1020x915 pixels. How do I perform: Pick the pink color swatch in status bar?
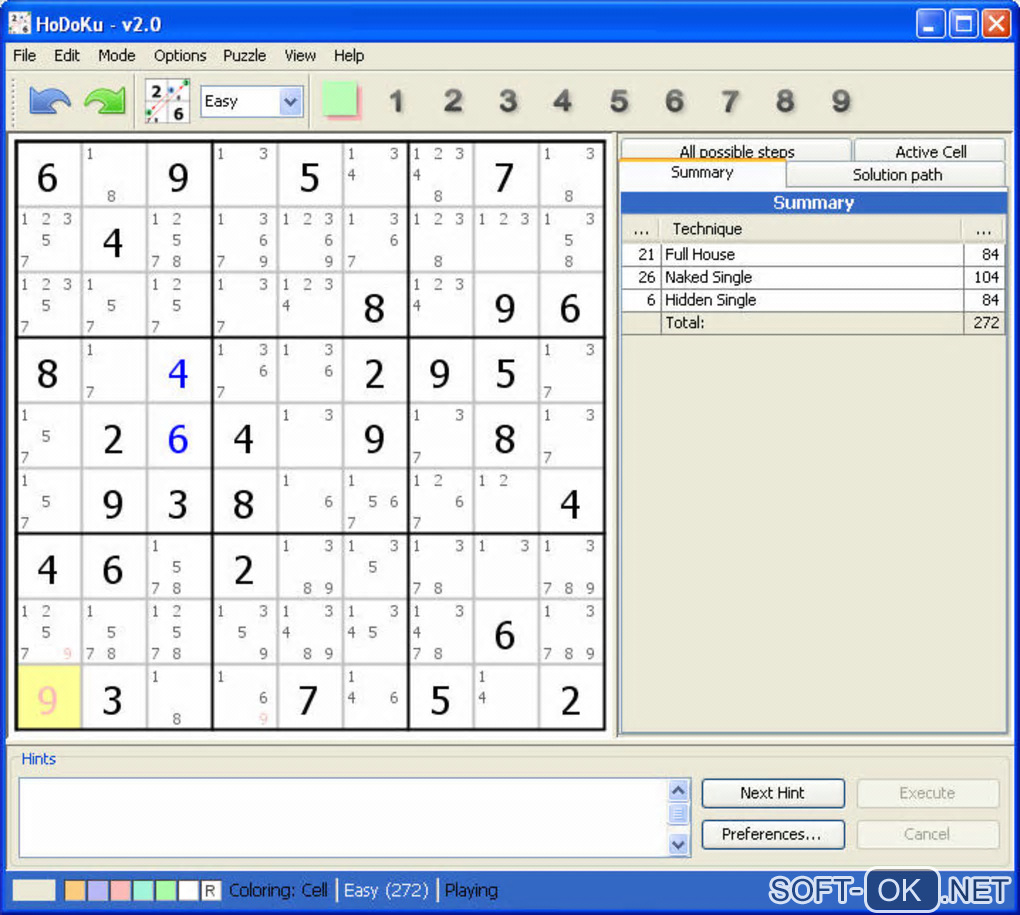pyautogui.click(x=120, y=890)
